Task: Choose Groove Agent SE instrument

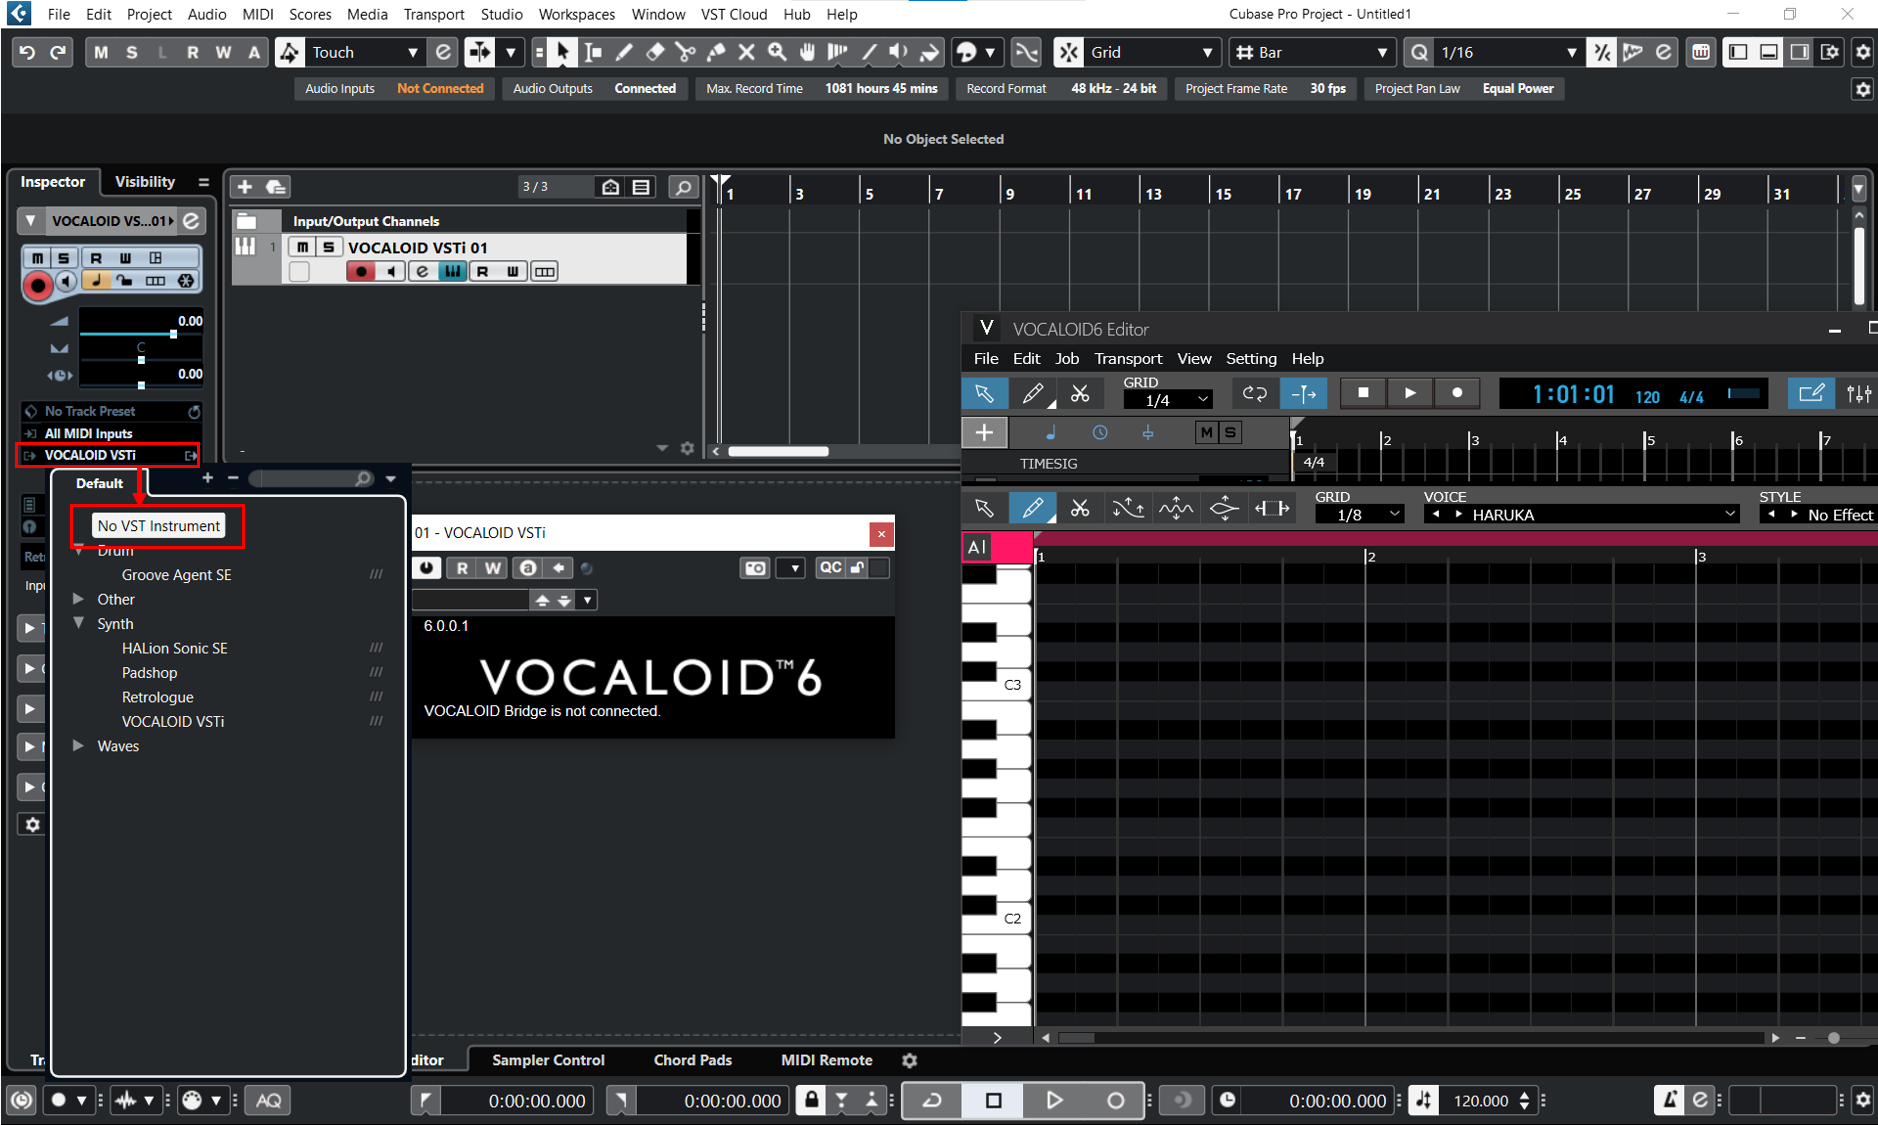Action: [x=176, y=575]
